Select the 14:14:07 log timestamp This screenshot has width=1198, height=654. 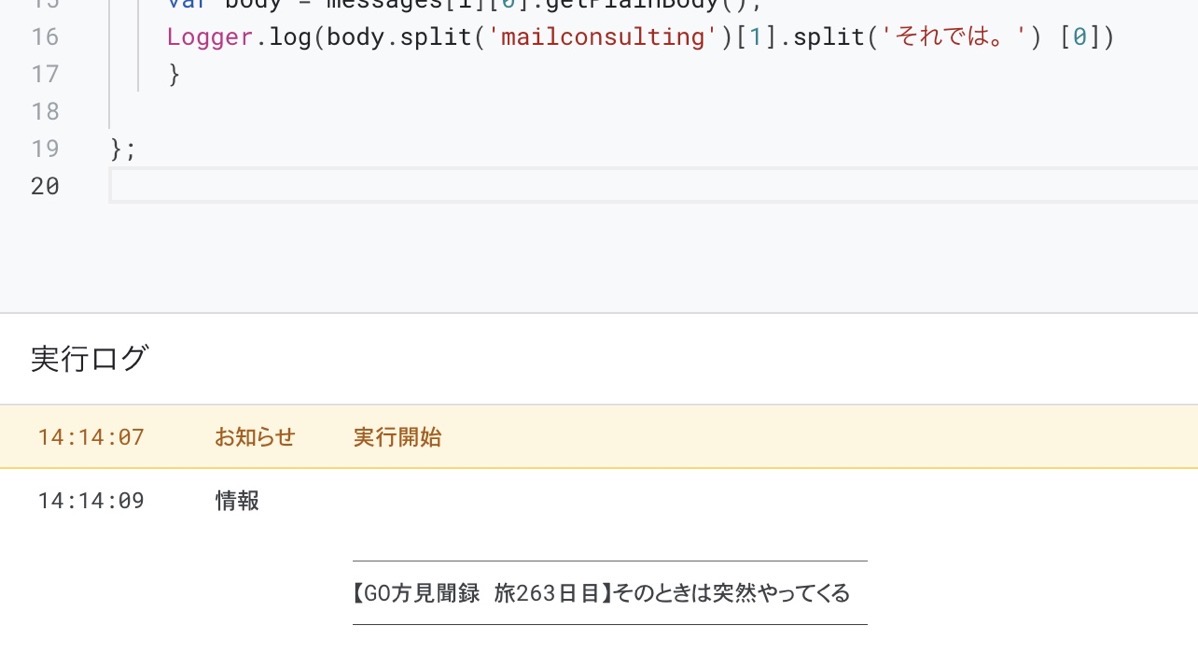click(91, 437)
